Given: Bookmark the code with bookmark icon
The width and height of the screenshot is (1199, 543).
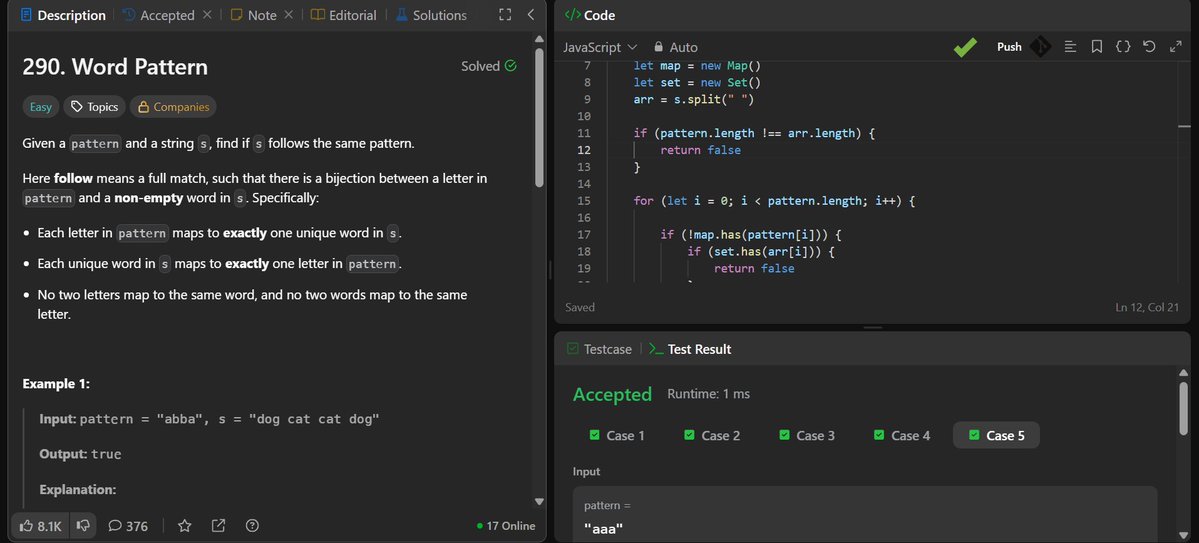Looking at the screenshot, I should click(1097, 47).
